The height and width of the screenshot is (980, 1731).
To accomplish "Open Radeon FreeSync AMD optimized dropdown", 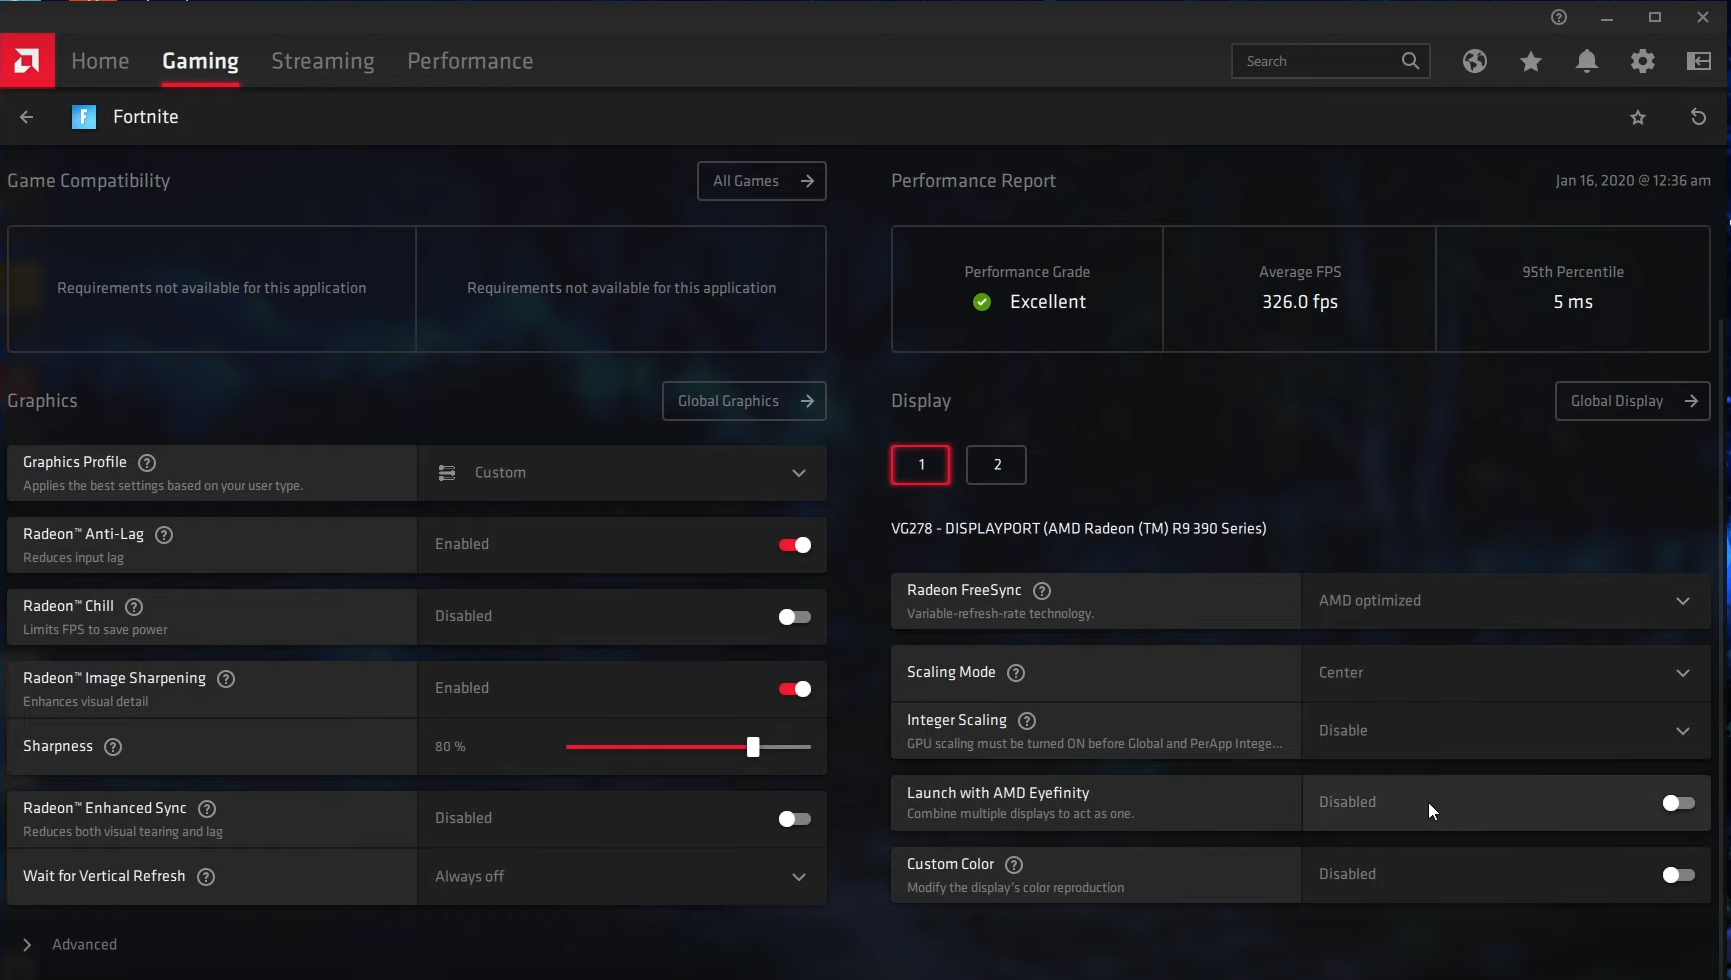I will (x=1506, y=601).
